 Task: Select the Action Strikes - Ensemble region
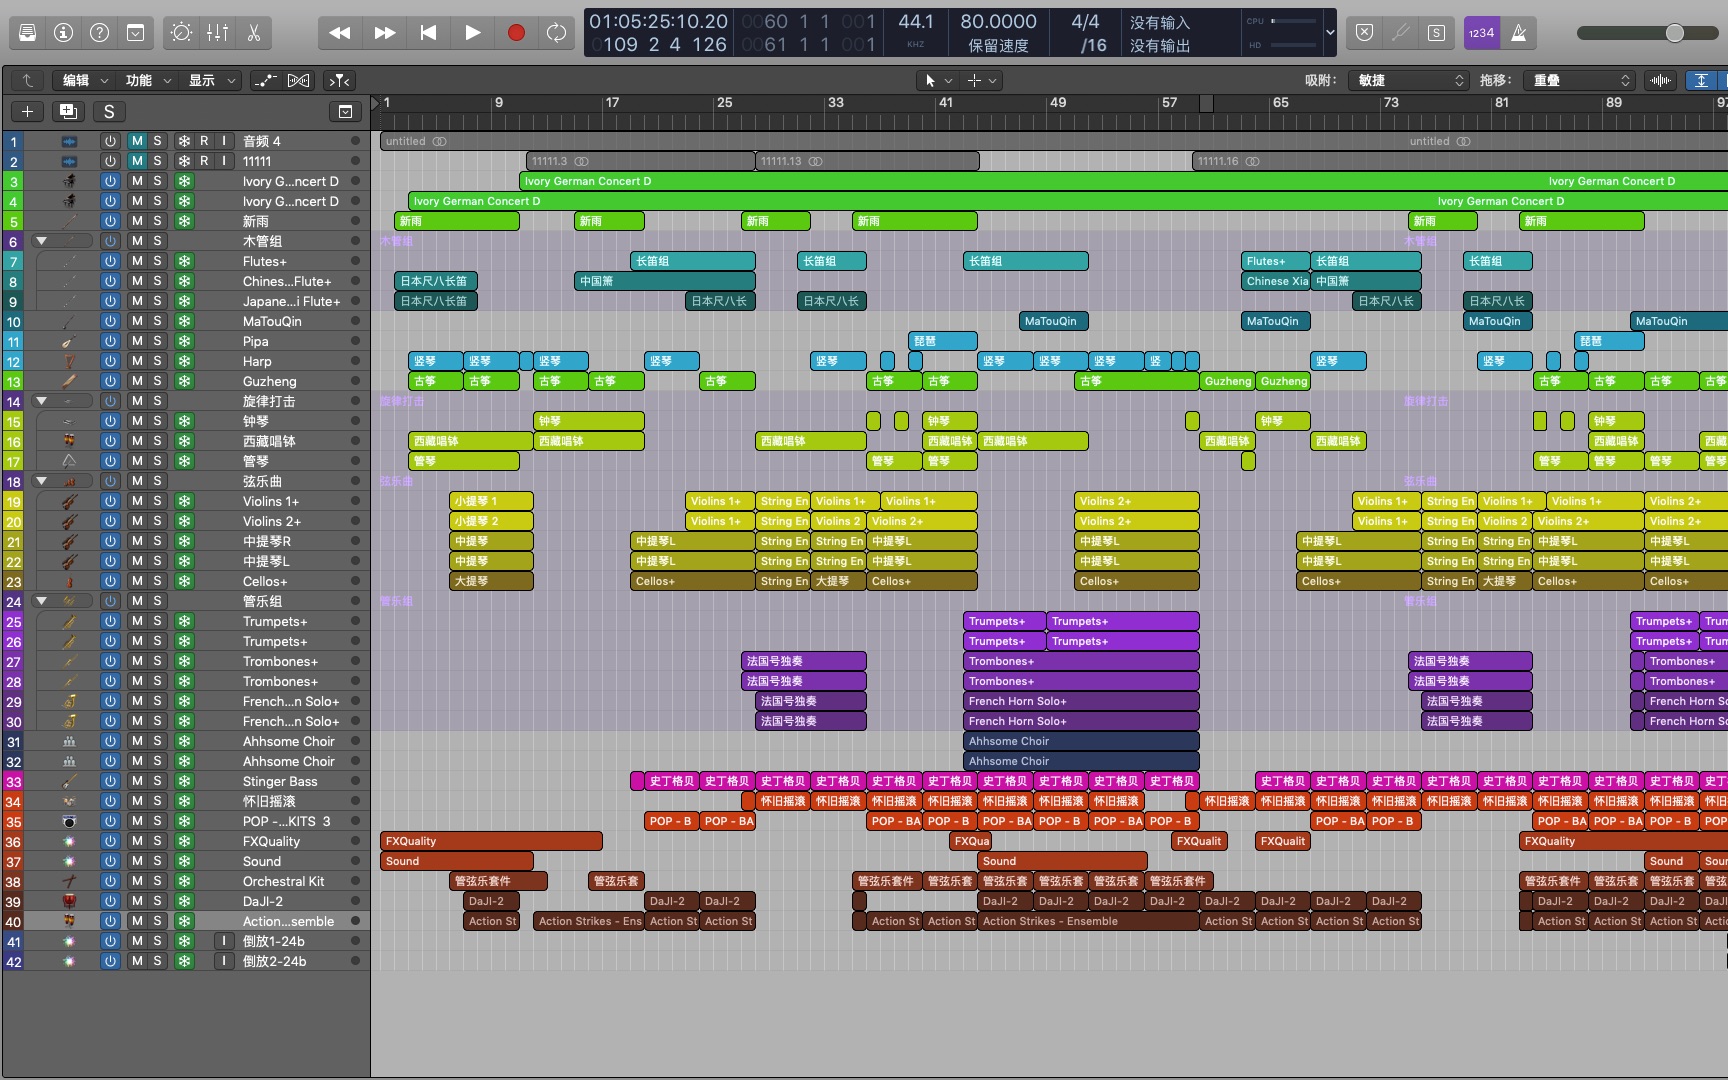pyautogui.click(x=1088, y=921)
